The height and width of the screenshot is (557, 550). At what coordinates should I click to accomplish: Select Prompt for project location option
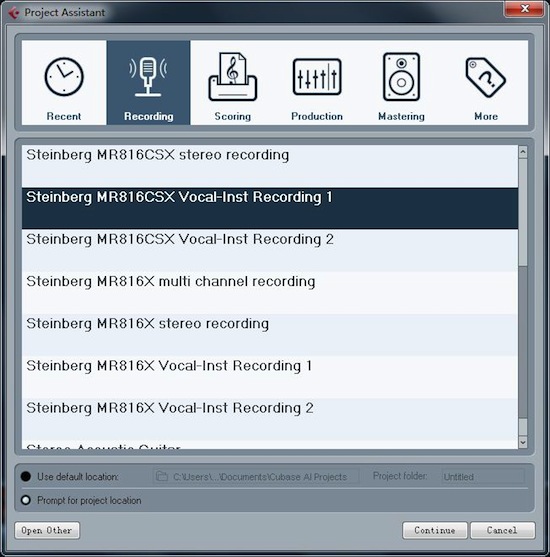pyautogui.click(x=26, y=500)
